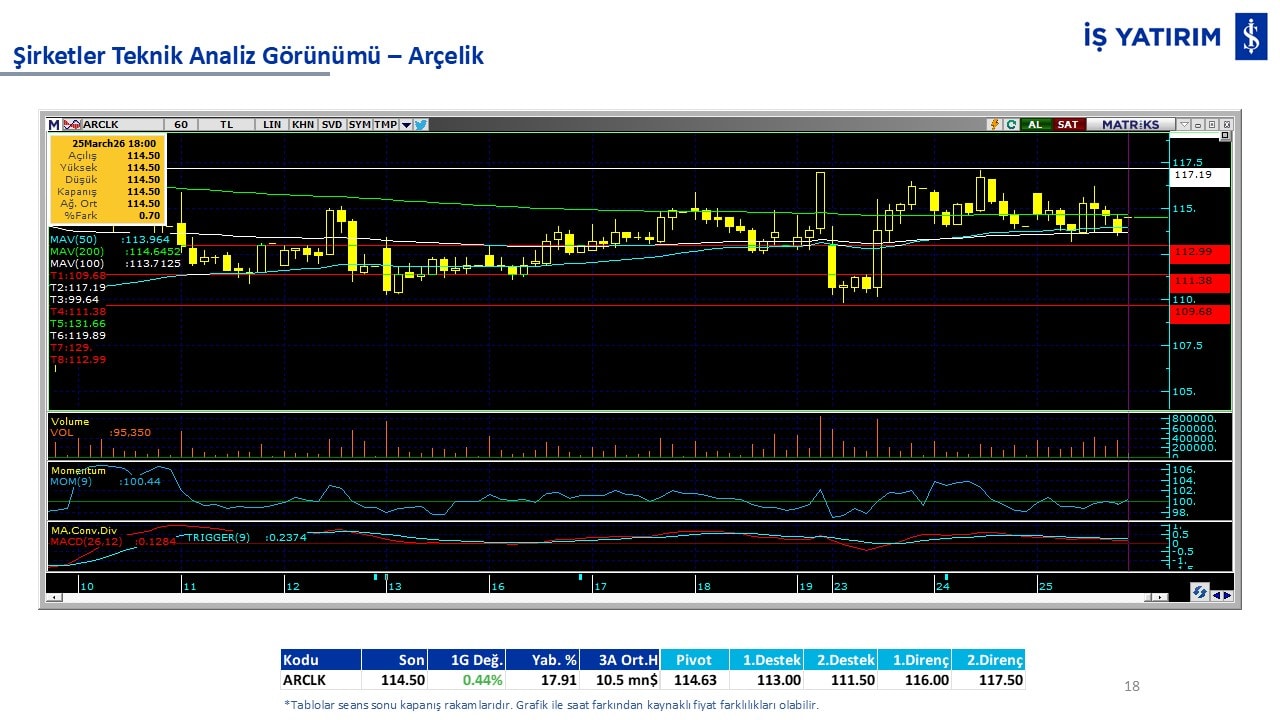Click the orange lightning bolt icon
Image resolution: width=1280 pixels, height=720 pixels.
click(x=994, y=125)
